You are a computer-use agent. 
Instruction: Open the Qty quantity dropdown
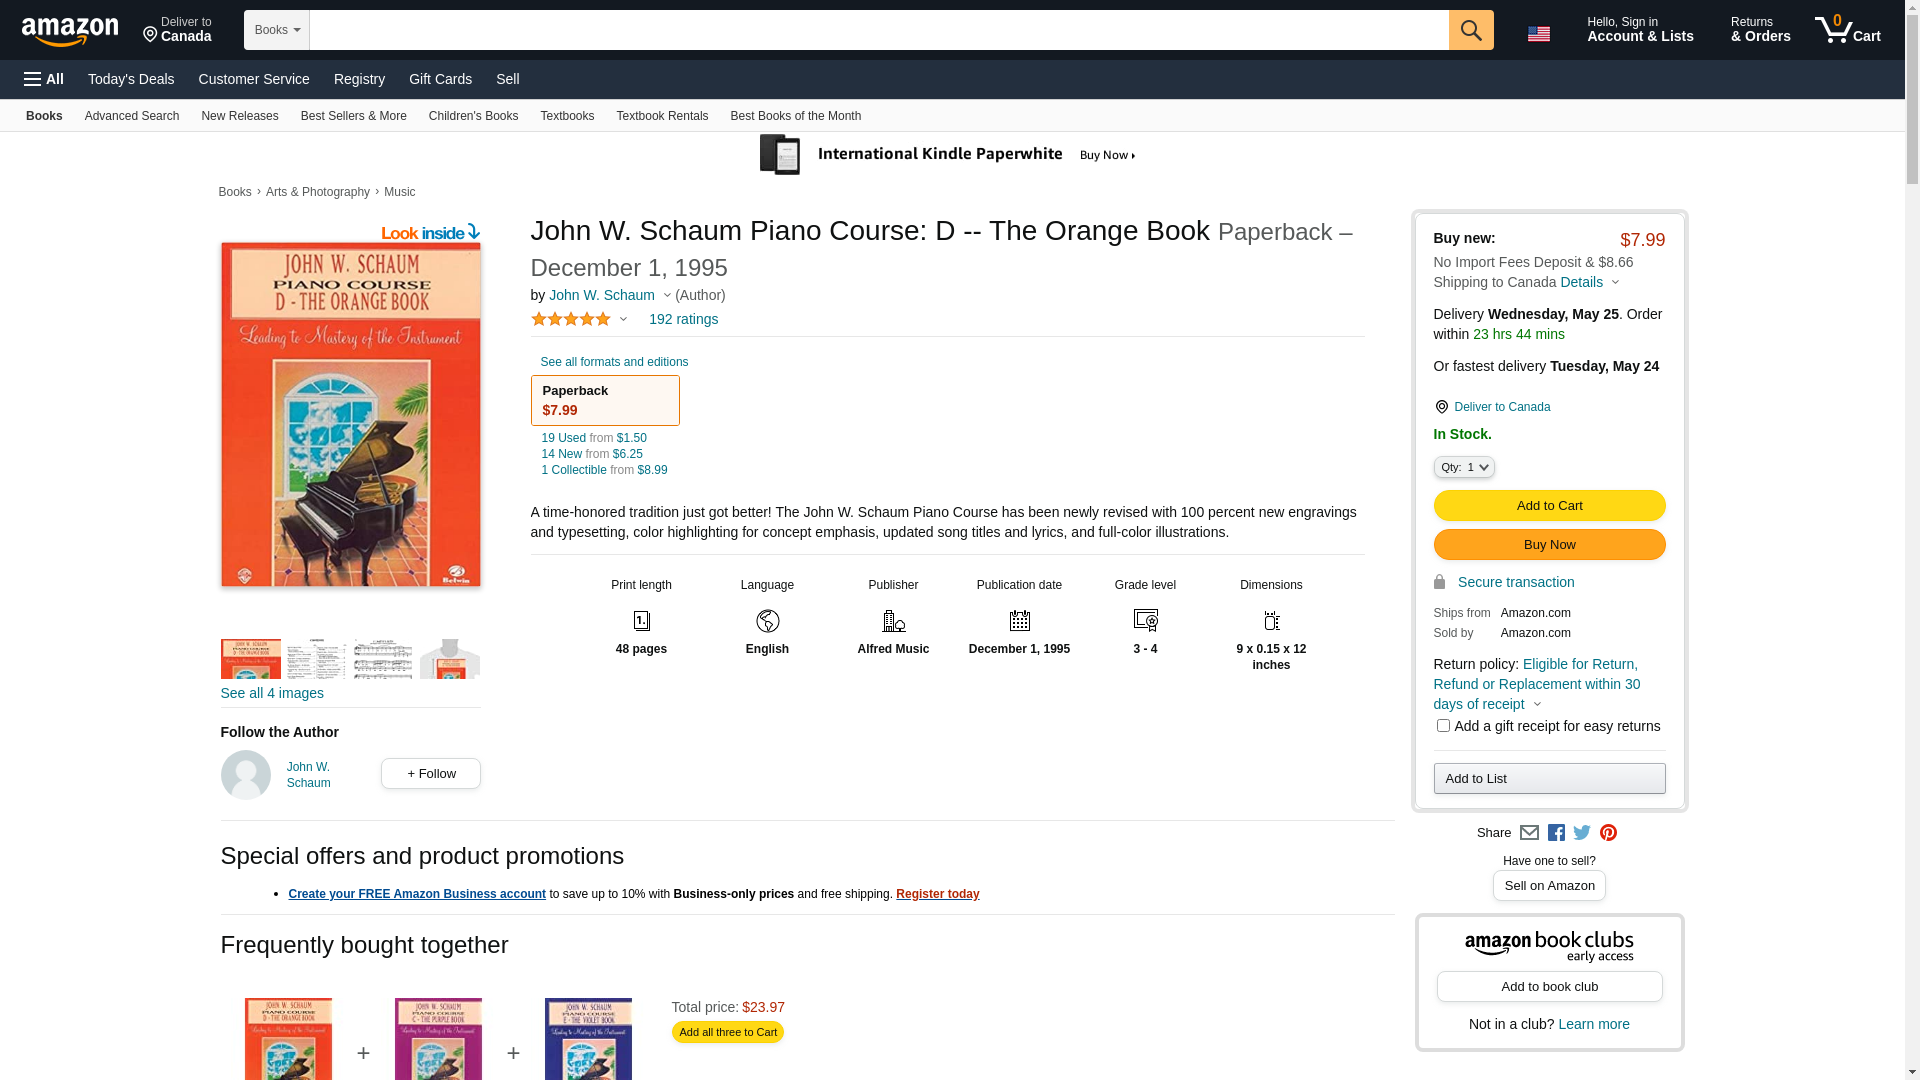coord(1464,467)
